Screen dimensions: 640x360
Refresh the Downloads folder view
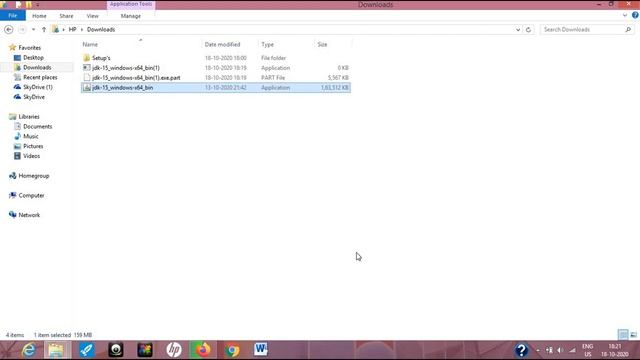(529, 29)
